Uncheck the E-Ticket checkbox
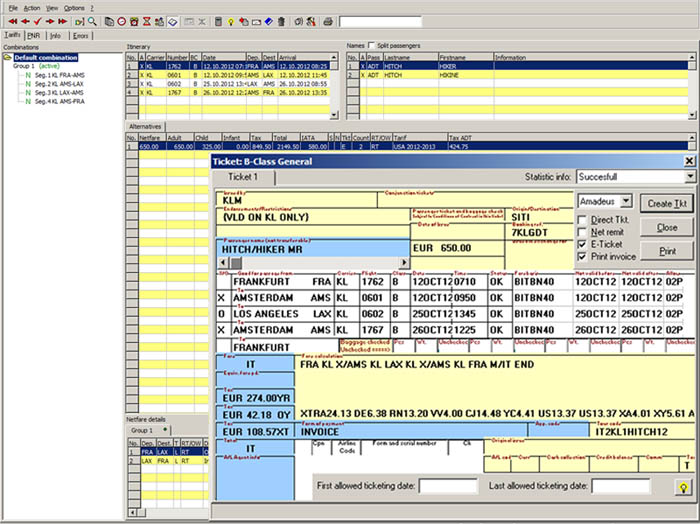 (x=583, y=244)
